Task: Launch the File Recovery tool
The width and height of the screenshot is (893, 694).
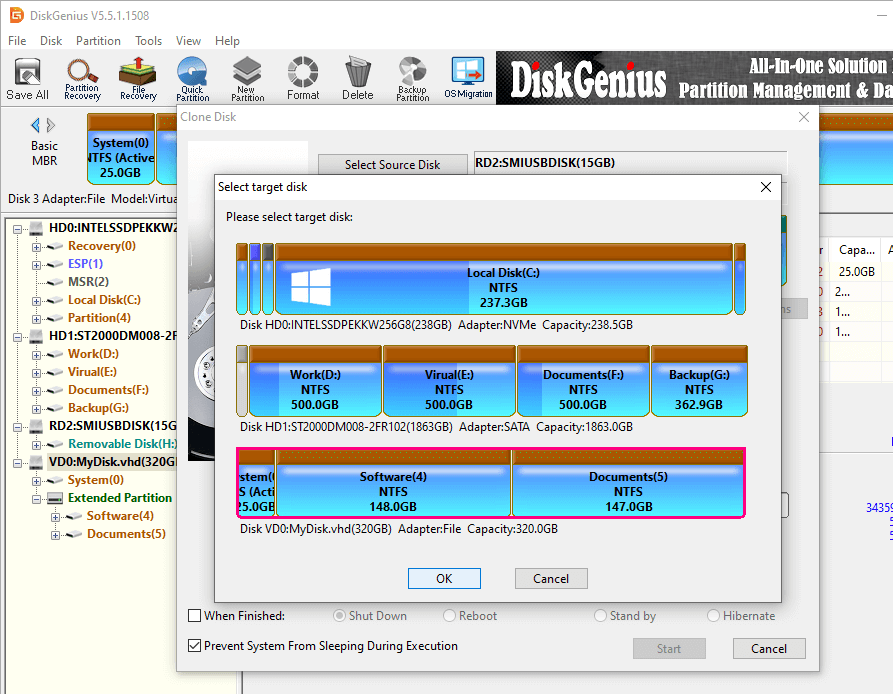Action: click(x=138, y=78)
